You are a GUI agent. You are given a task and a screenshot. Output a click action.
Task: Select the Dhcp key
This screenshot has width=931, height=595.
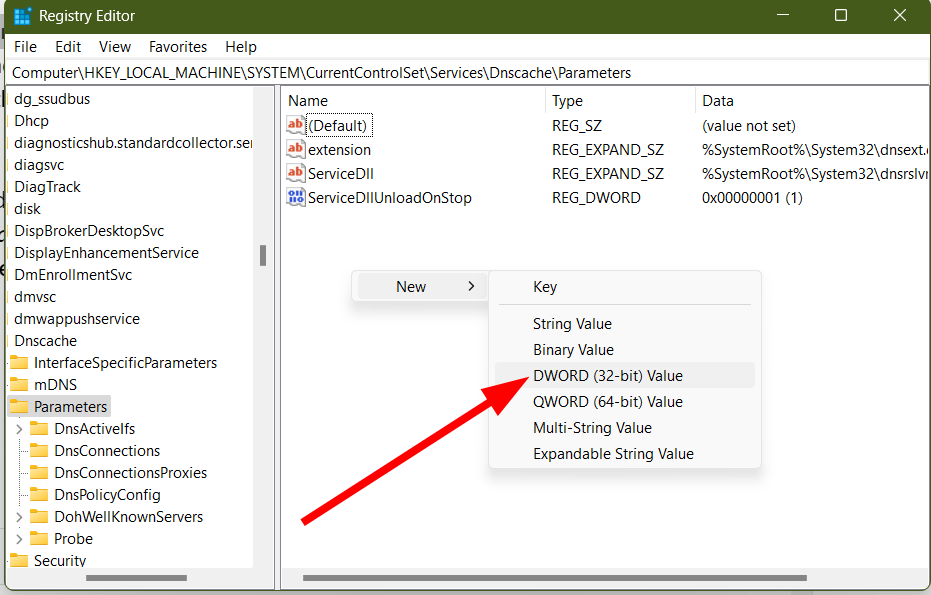pyautogui.click(x=31, y=121)
